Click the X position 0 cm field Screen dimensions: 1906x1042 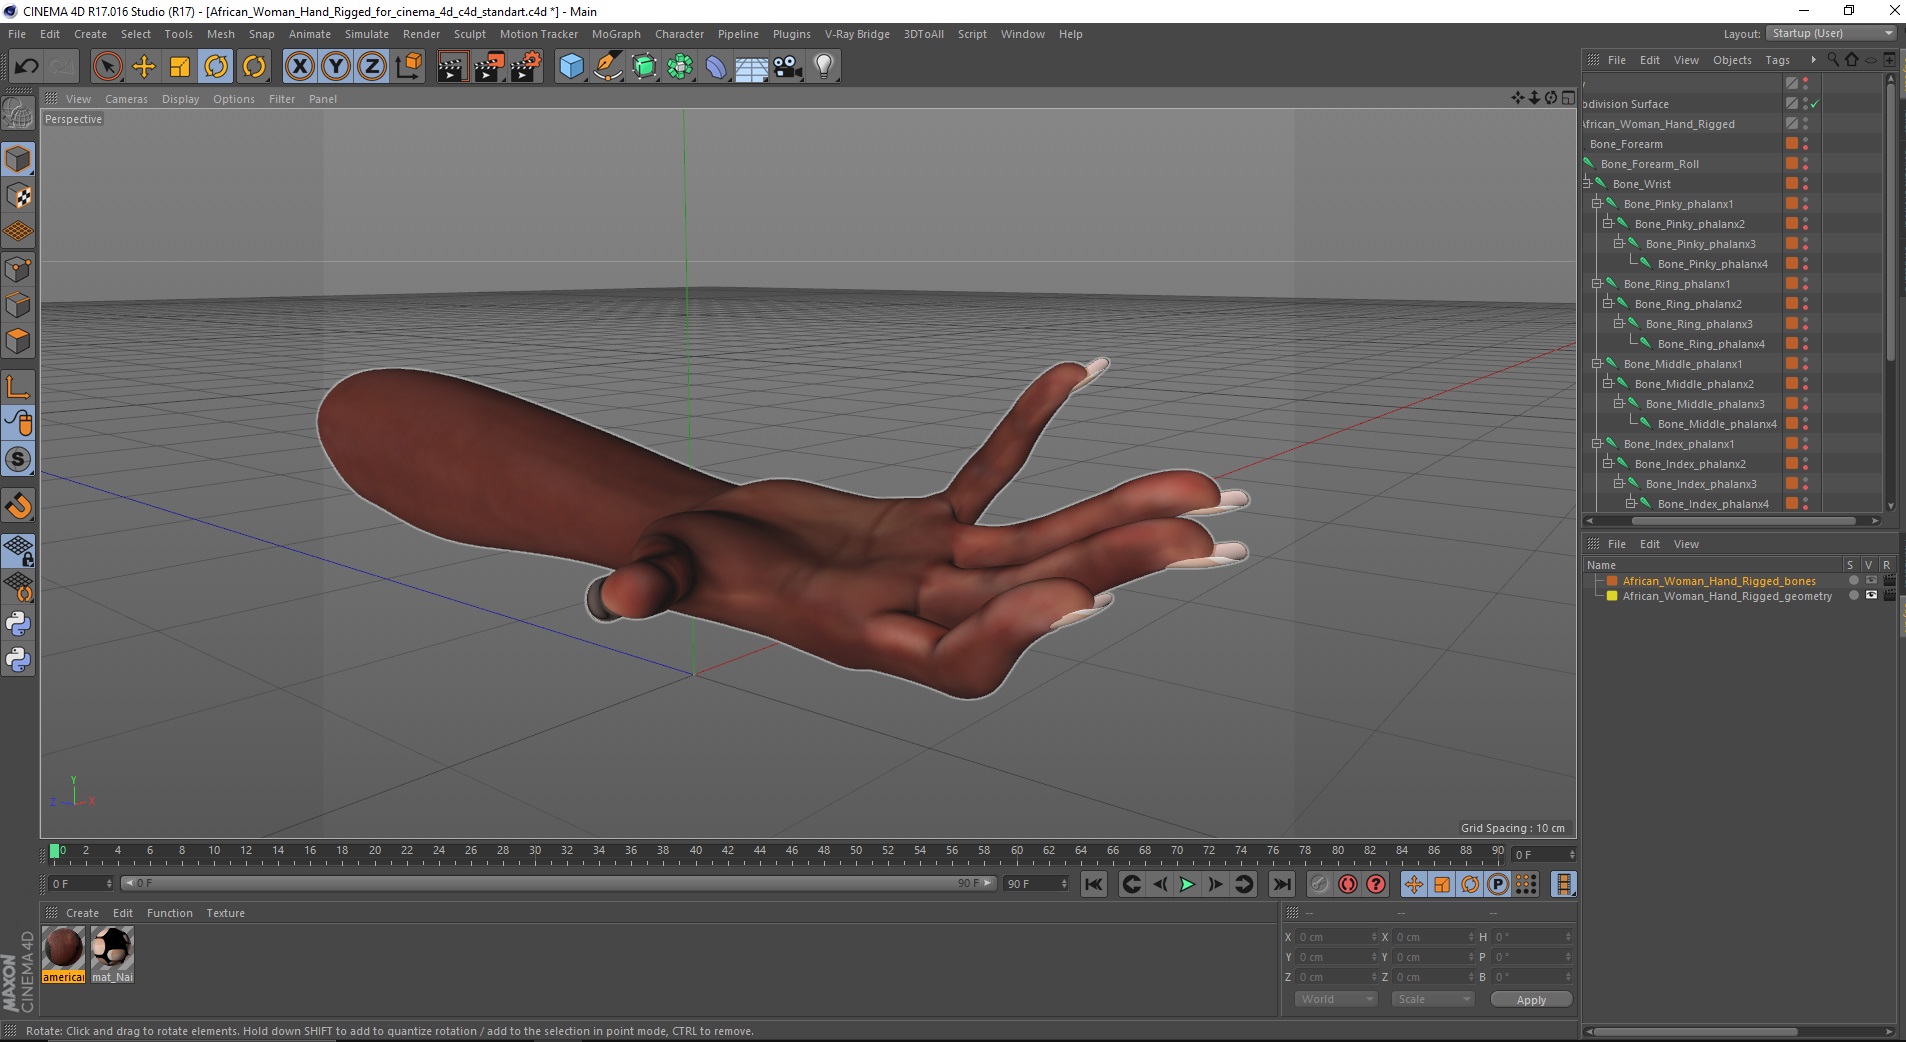tap(1337, 937)
